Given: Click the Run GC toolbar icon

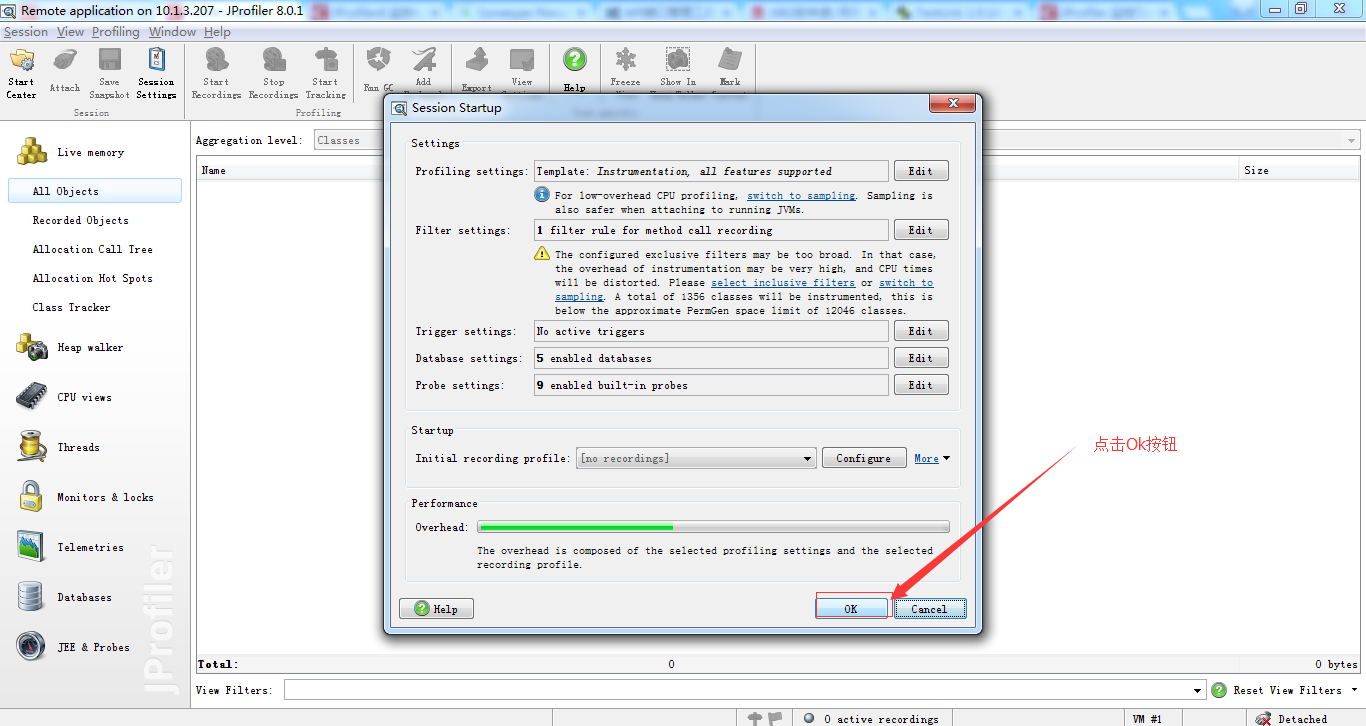Looking at the screenshot, I should (378, 70).
